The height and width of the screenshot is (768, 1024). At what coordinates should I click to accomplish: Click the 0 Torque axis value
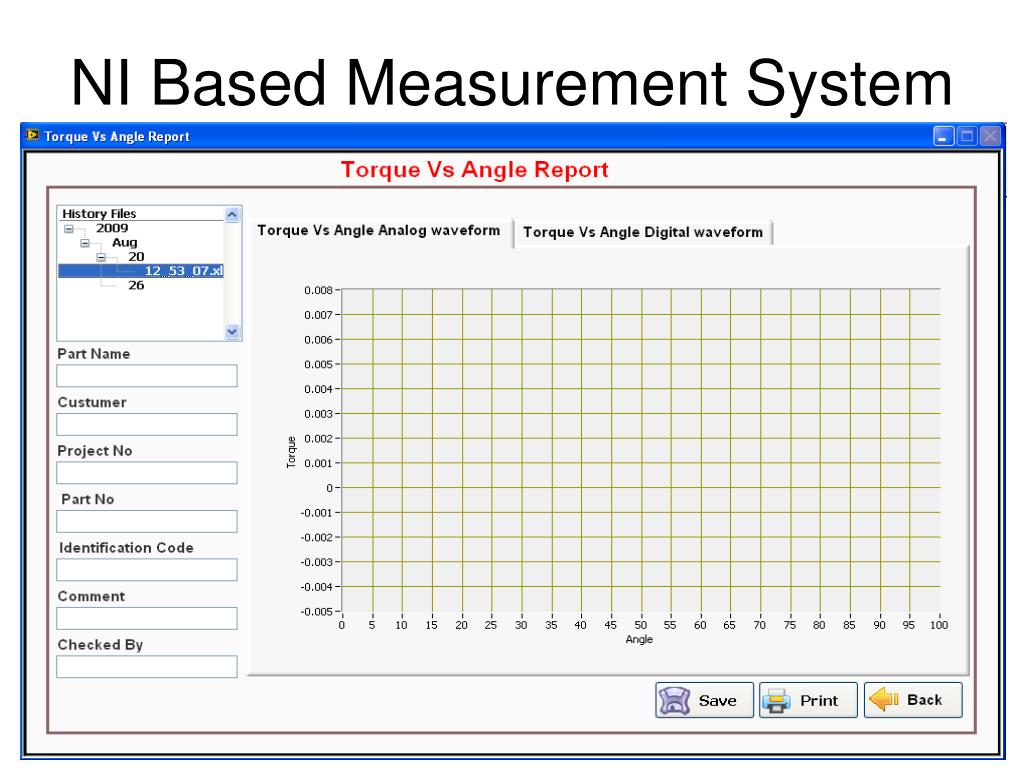(x=330, y=488)
